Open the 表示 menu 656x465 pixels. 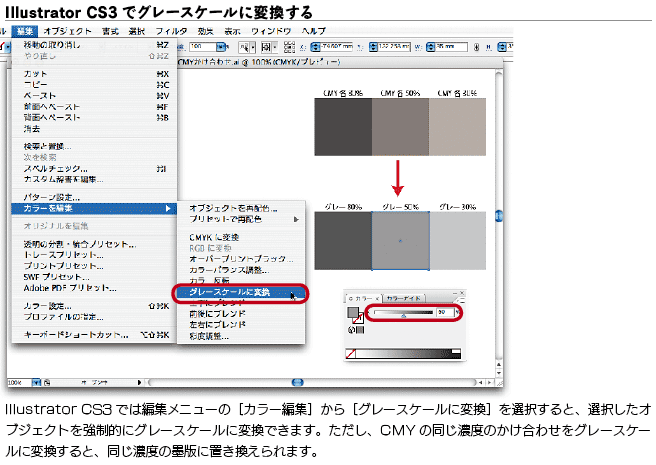232,31
